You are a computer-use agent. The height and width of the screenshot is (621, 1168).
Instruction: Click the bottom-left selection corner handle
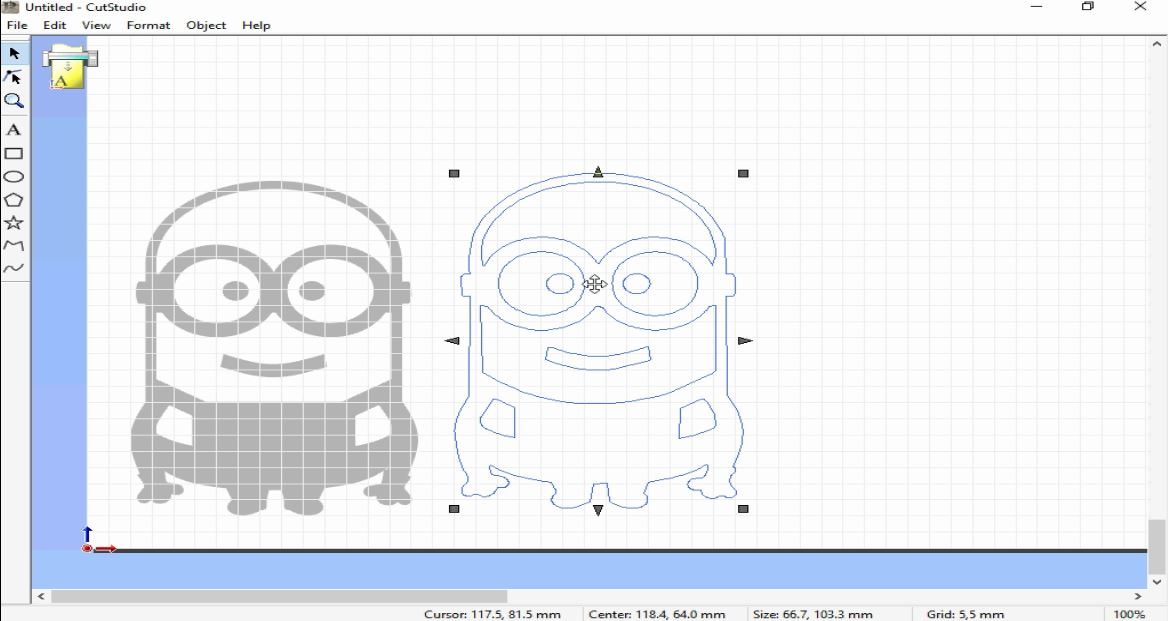tap(454, 509)
